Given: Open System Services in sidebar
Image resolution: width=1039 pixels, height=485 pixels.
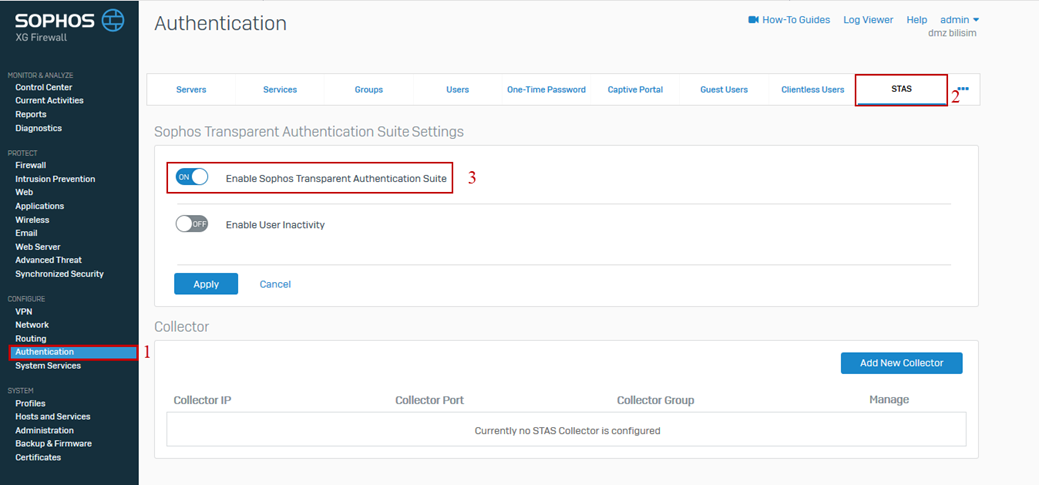Looking at the screenshot, I should pos(48,366).
